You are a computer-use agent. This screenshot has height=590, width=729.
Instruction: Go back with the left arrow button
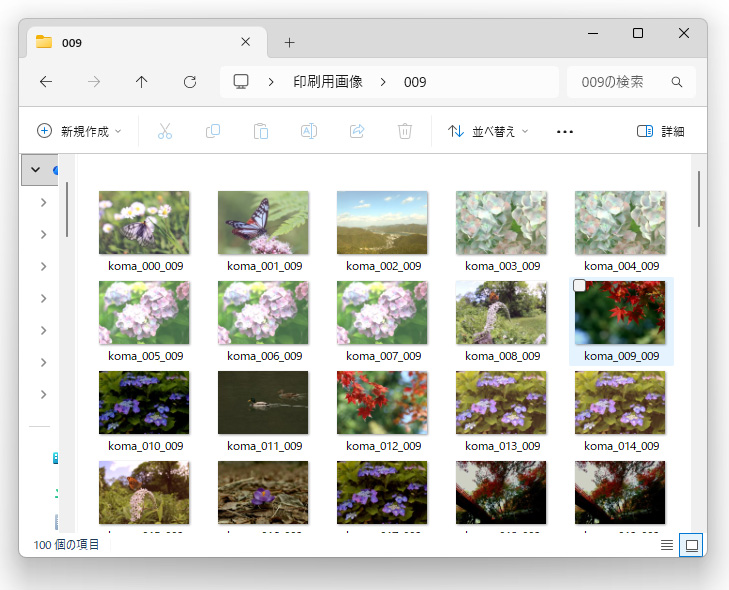(x=46, y=82)
